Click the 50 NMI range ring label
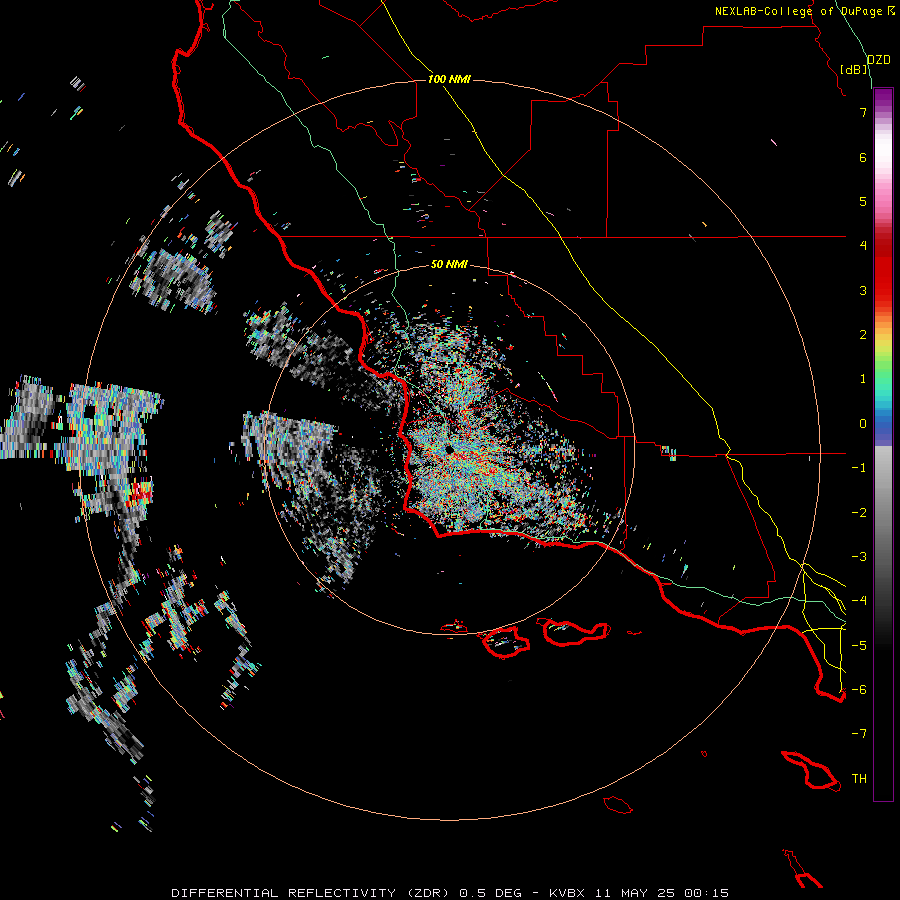Image resolution: width=900 pixels, height=900 pixels. 449,264
